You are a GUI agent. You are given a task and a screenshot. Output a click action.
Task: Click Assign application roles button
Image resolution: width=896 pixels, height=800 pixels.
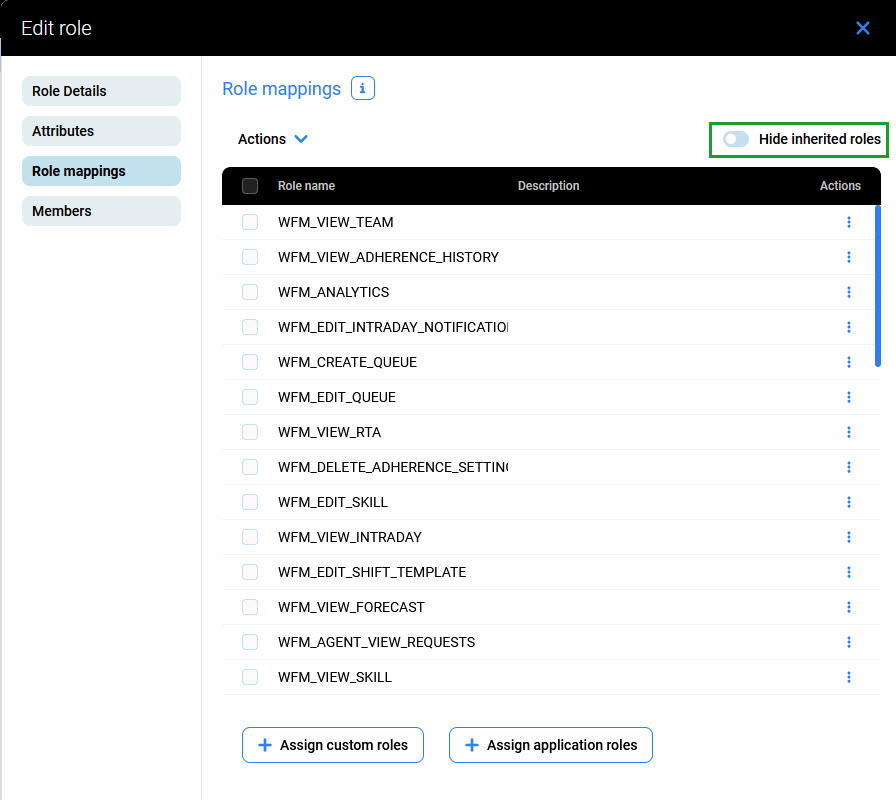[x=550, y=745]
